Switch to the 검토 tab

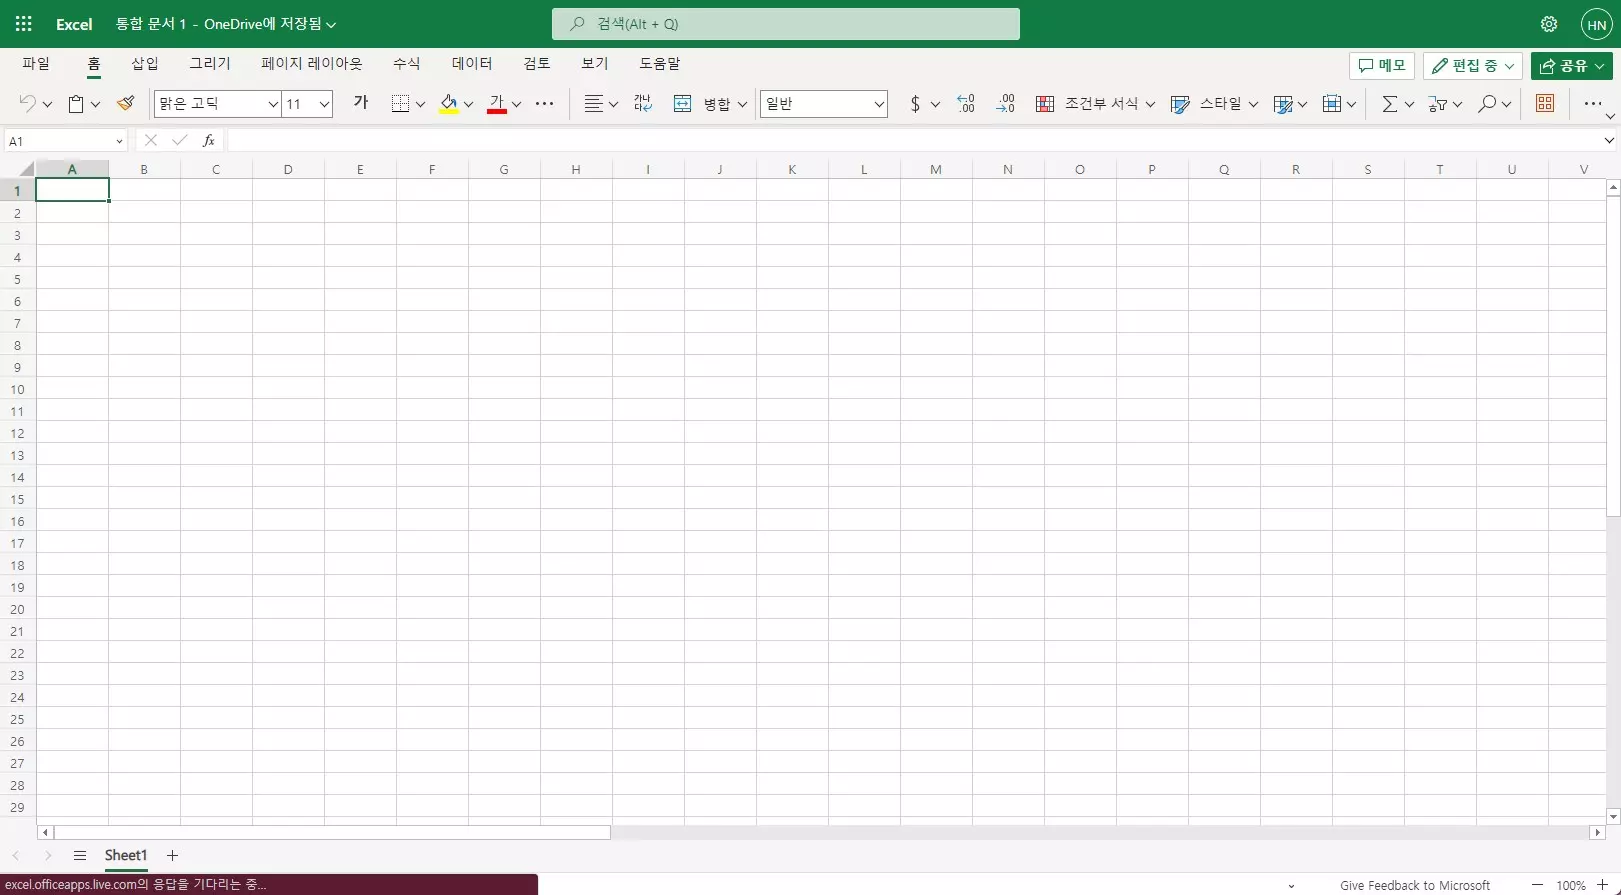coord(537,64)
